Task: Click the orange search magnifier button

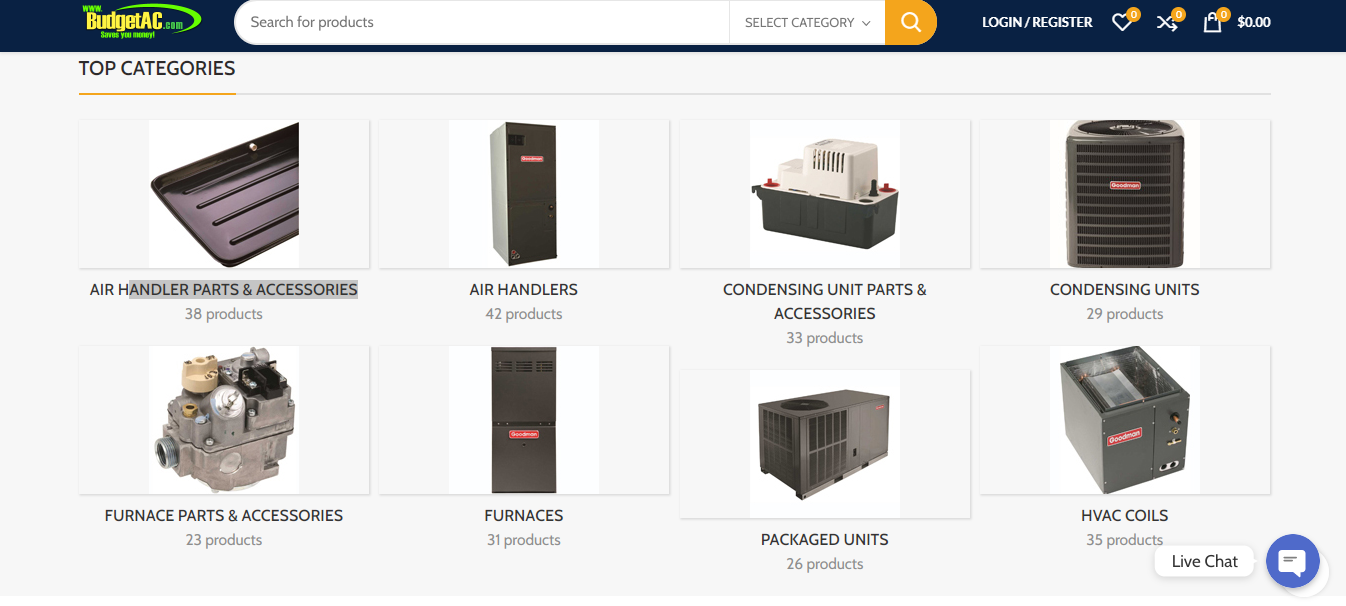Action: point(911,22)
